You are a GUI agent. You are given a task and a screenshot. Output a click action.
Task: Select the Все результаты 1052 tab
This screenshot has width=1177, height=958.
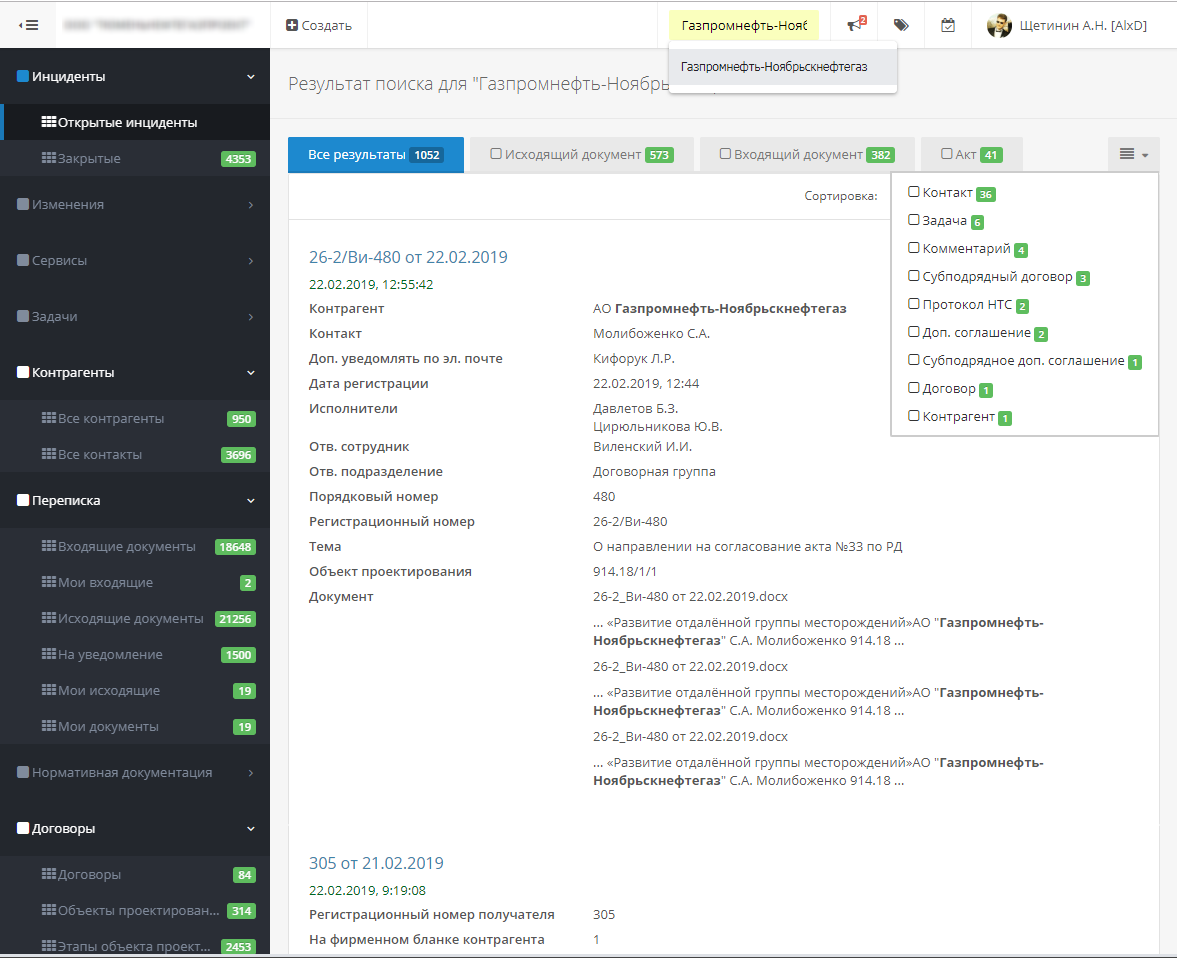click(375, 155)
